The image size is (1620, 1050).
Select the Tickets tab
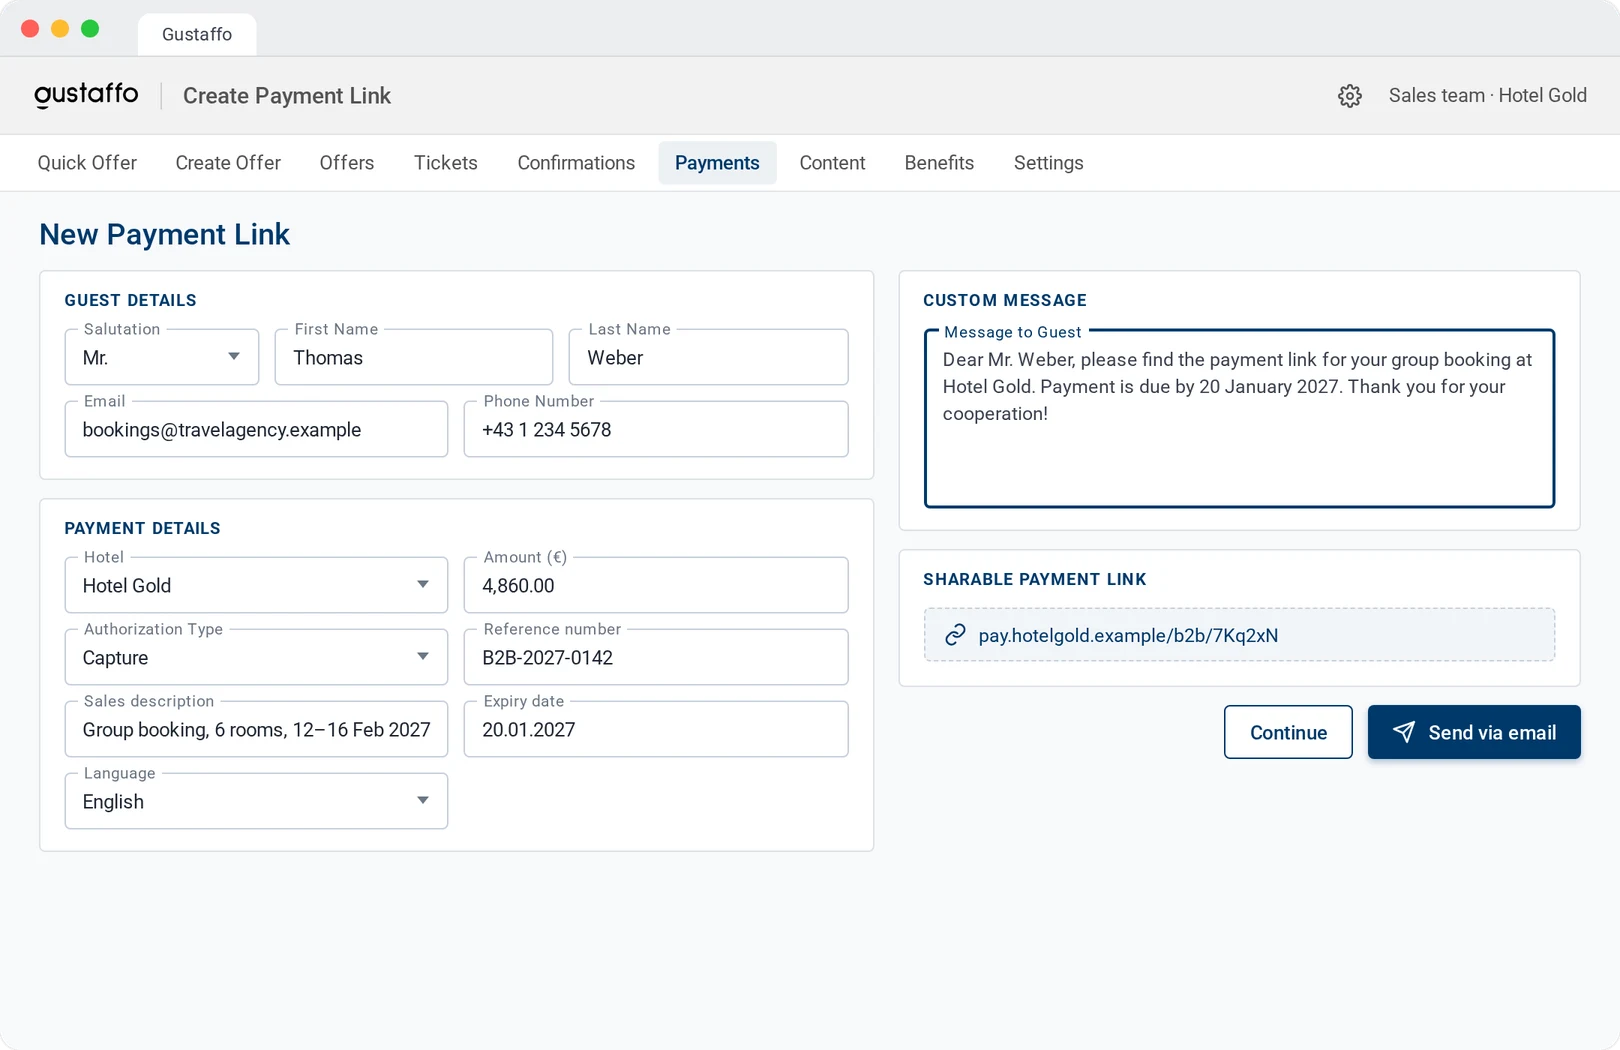(x=446, y=163)
